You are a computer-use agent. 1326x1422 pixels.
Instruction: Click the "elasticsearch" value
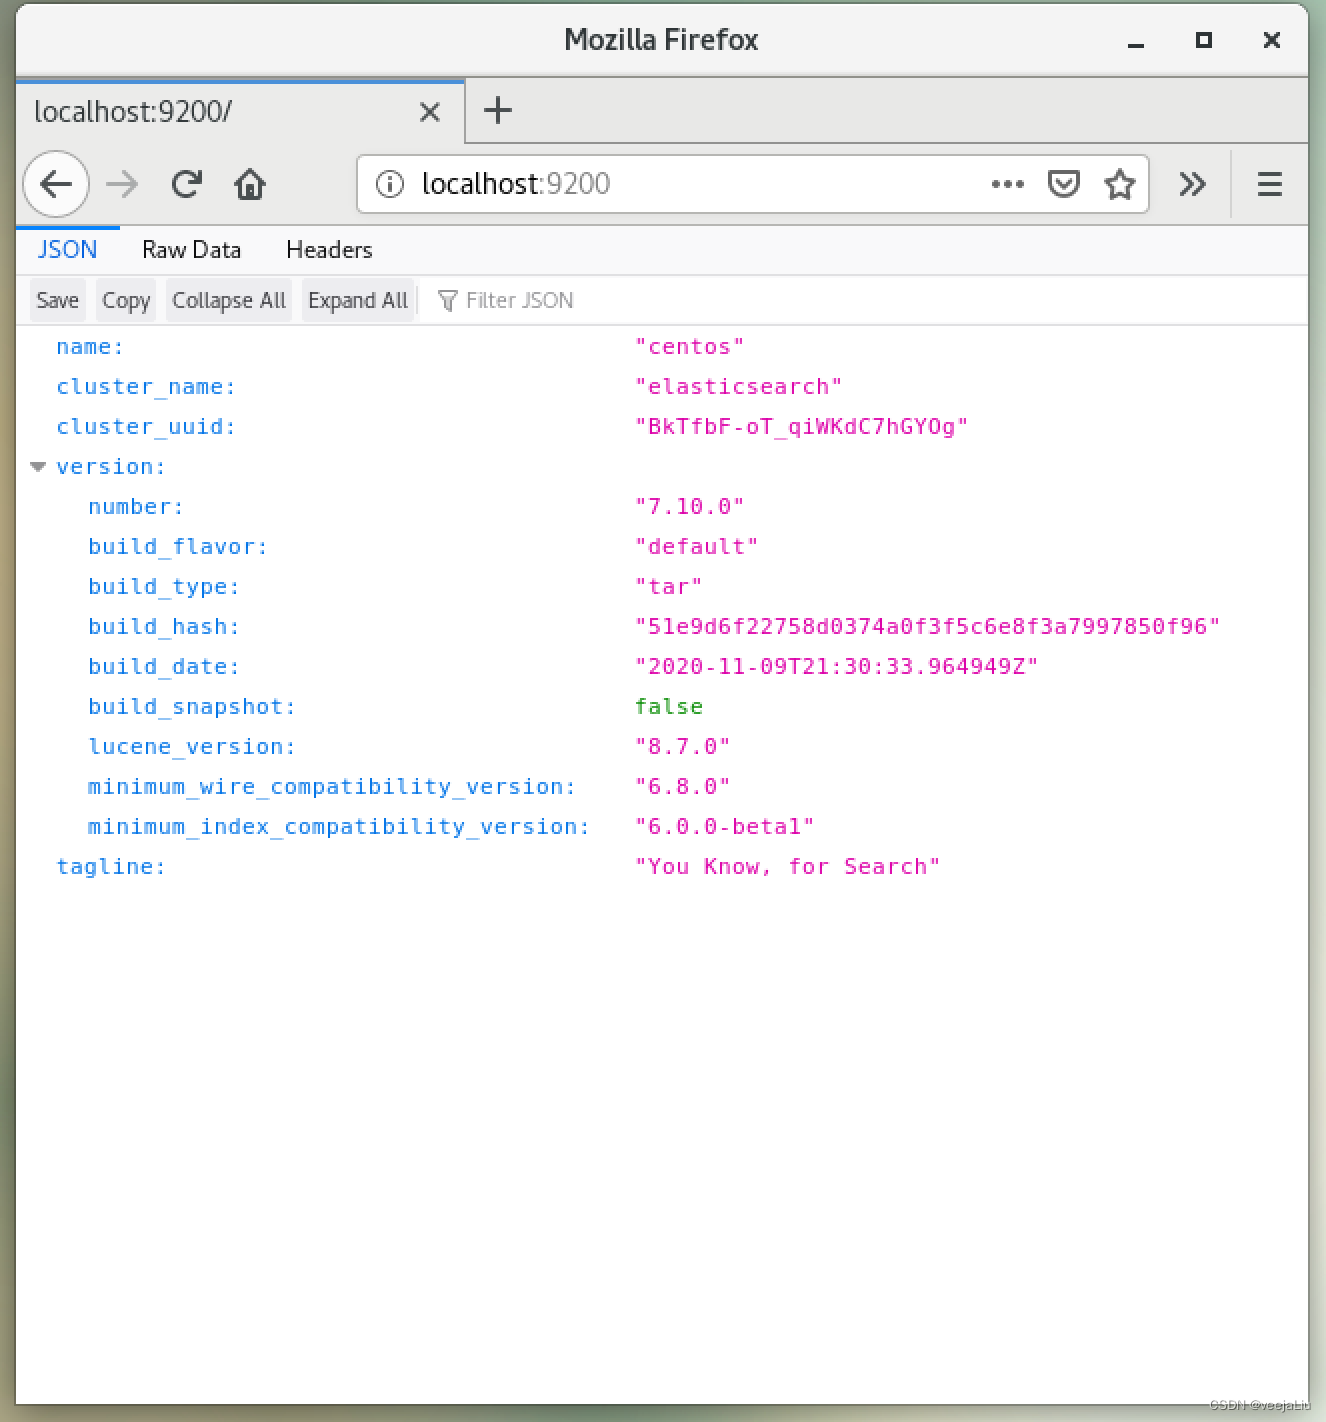[x=739, y=387]
